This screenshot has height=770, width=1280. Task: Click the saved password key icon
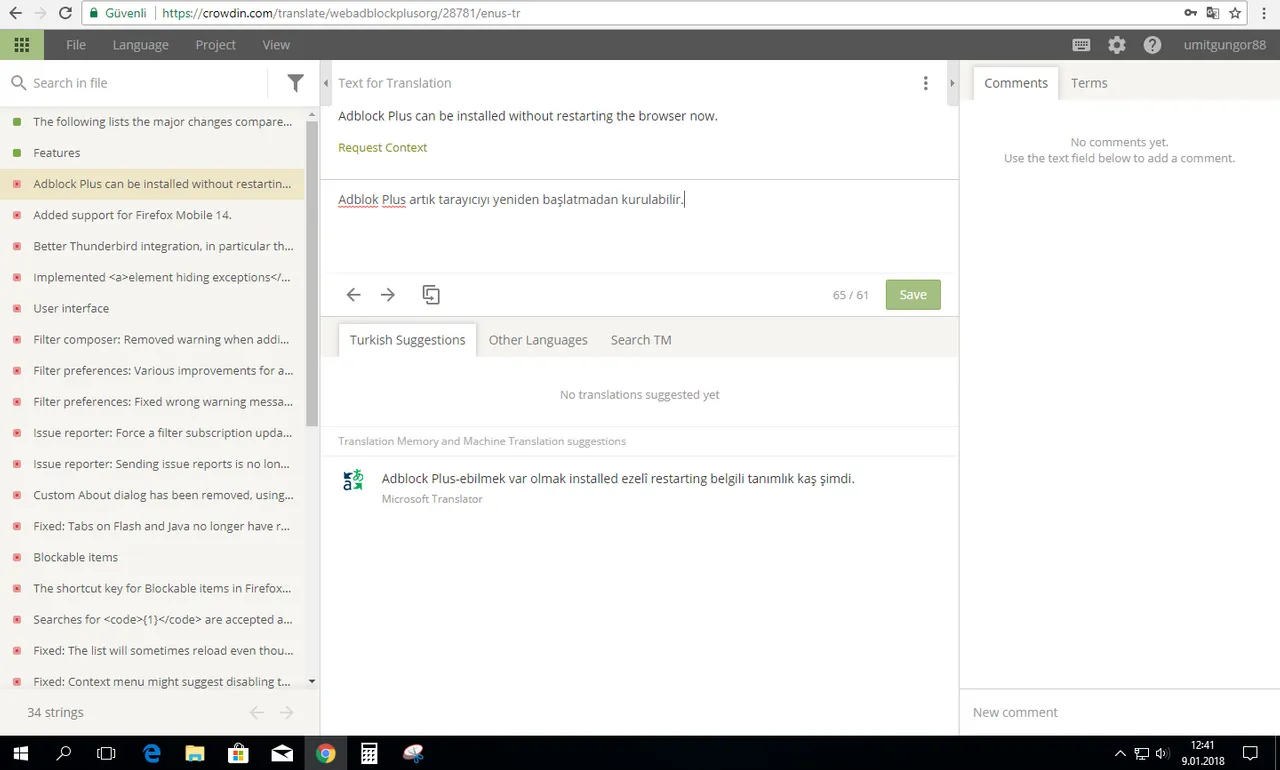[x=1190, y=13]
